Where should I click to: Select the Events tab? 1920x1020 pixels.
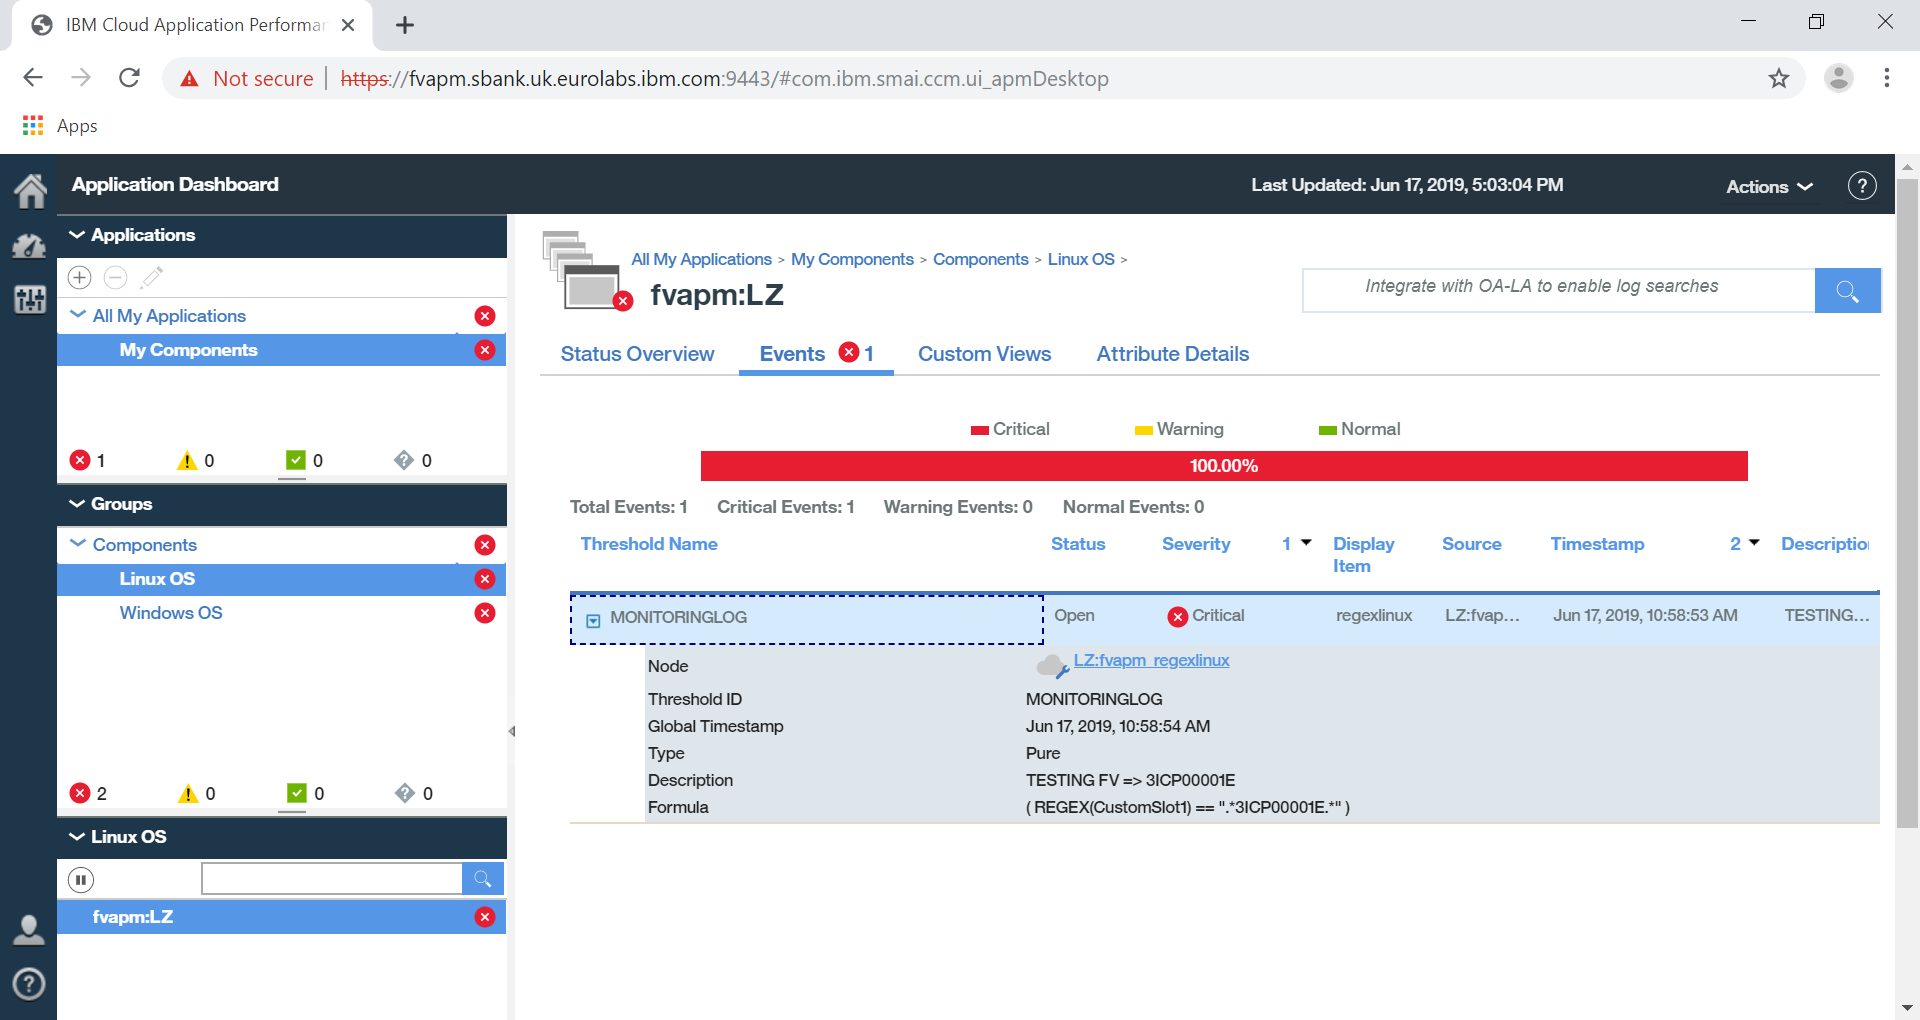point(816,354)
